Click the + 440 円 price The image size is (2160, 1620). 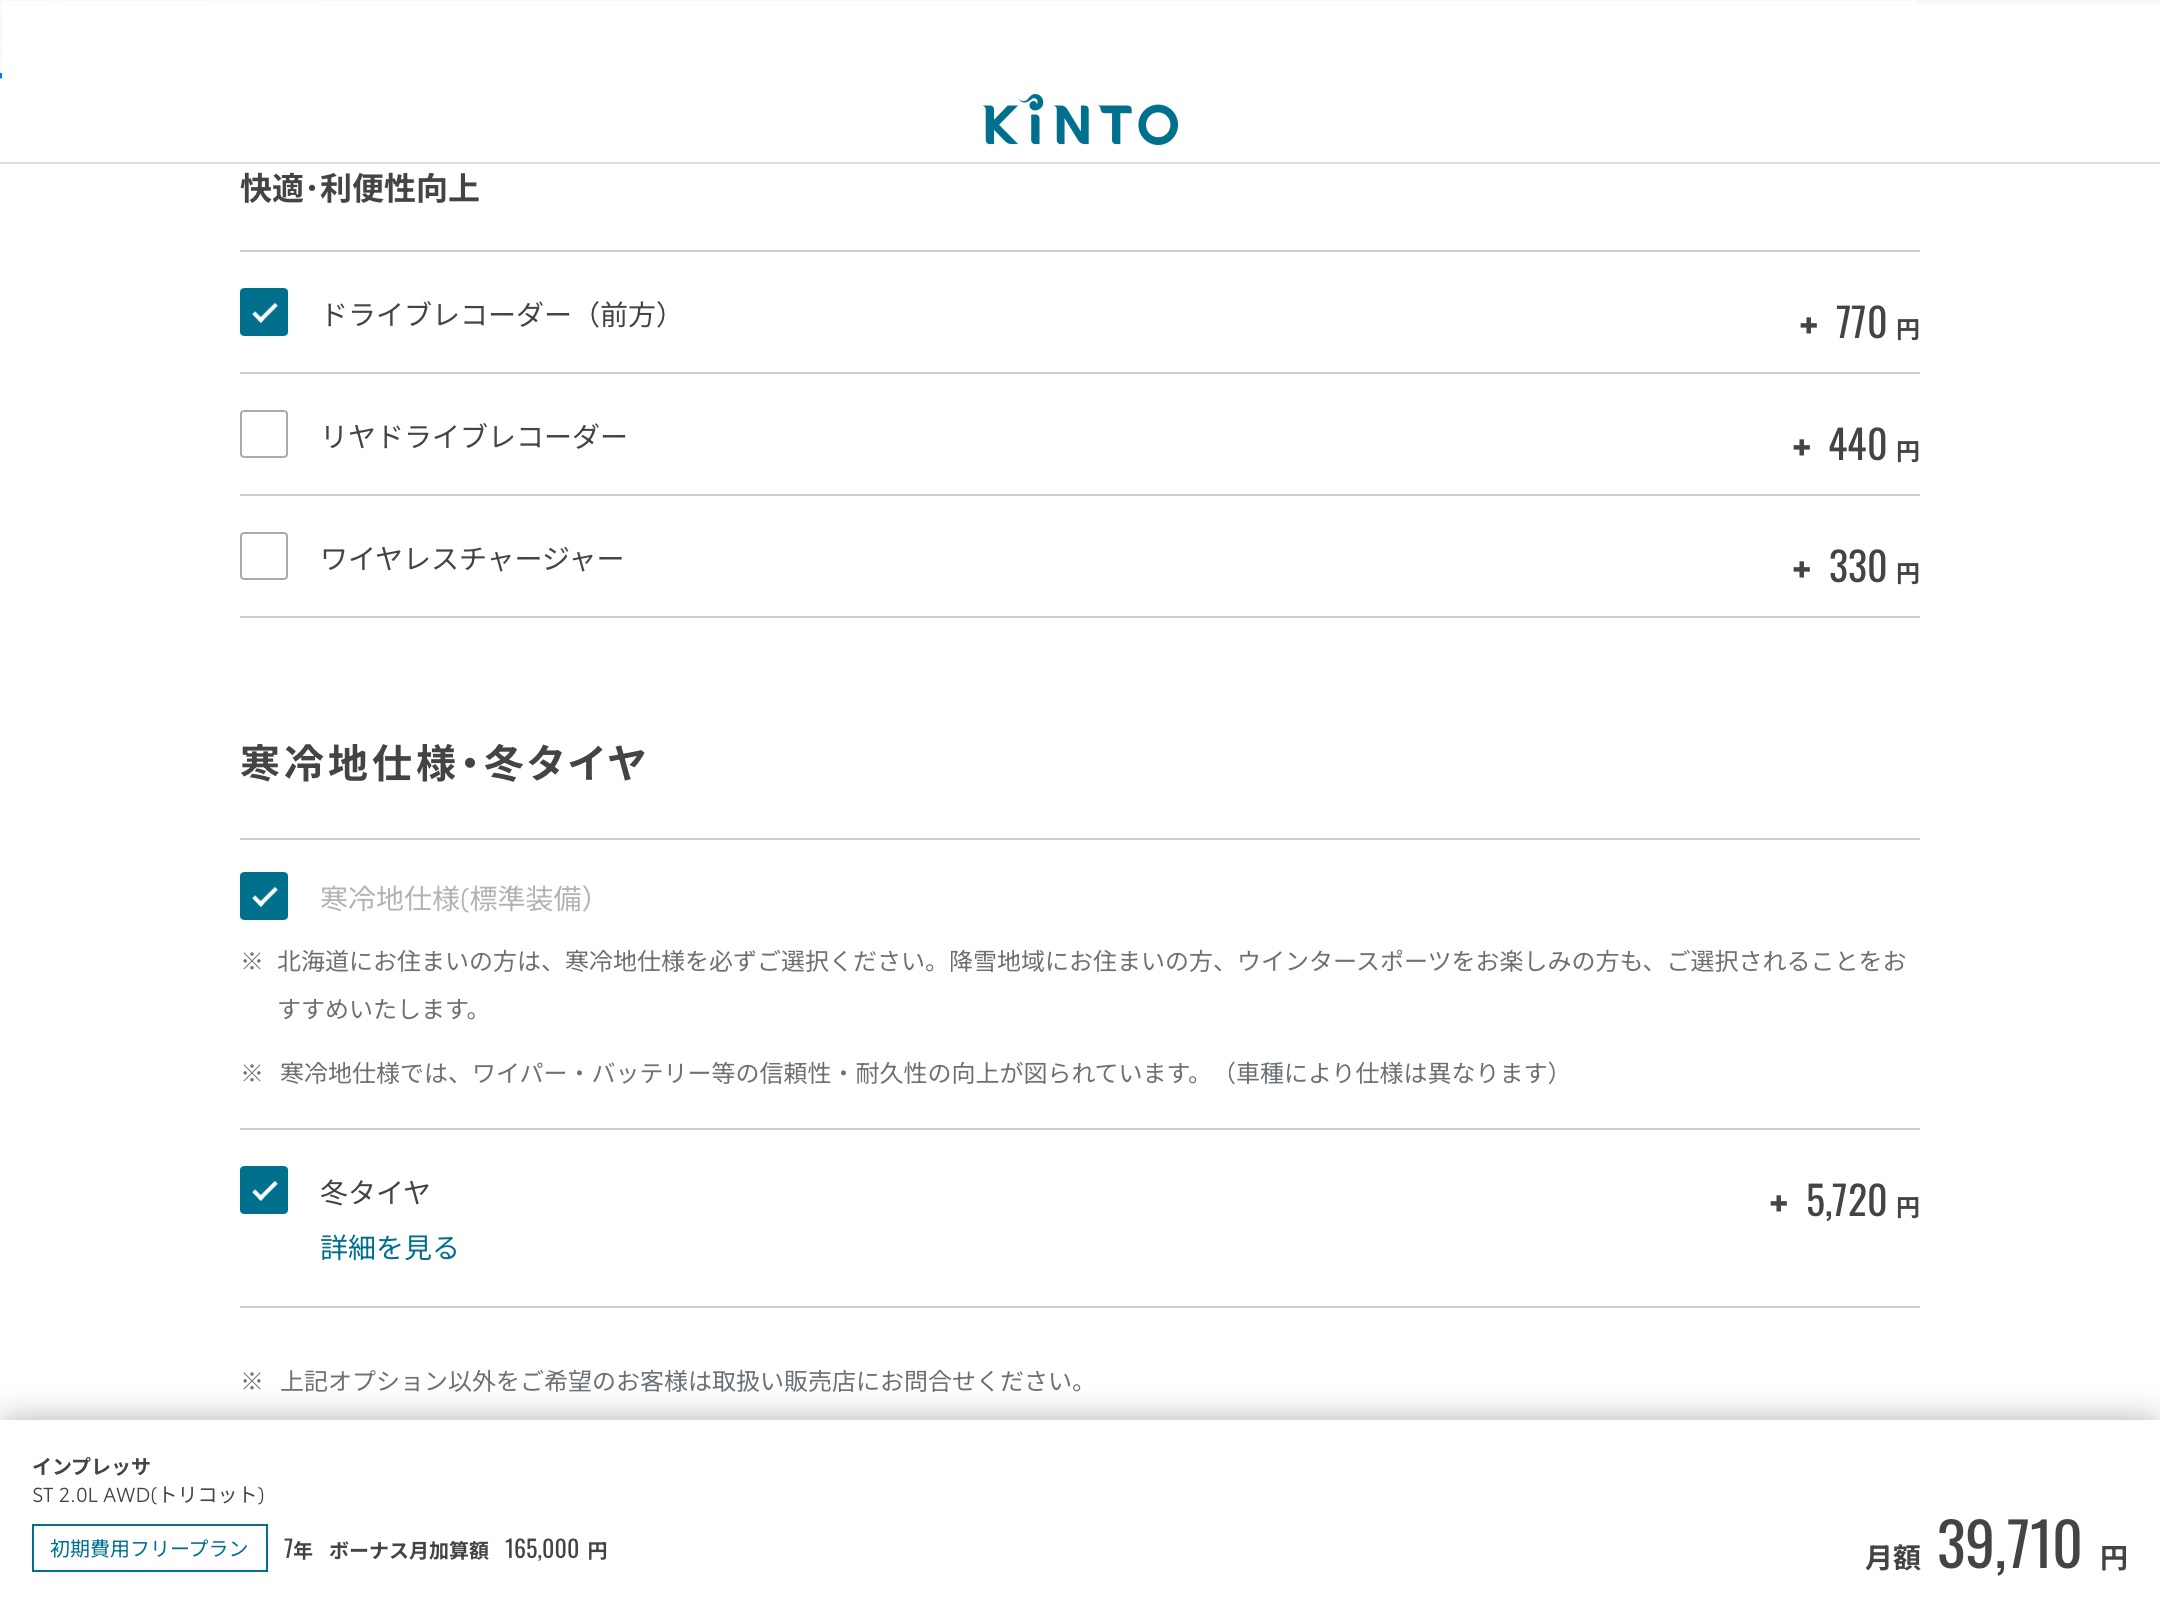[x=1856, y=446]
